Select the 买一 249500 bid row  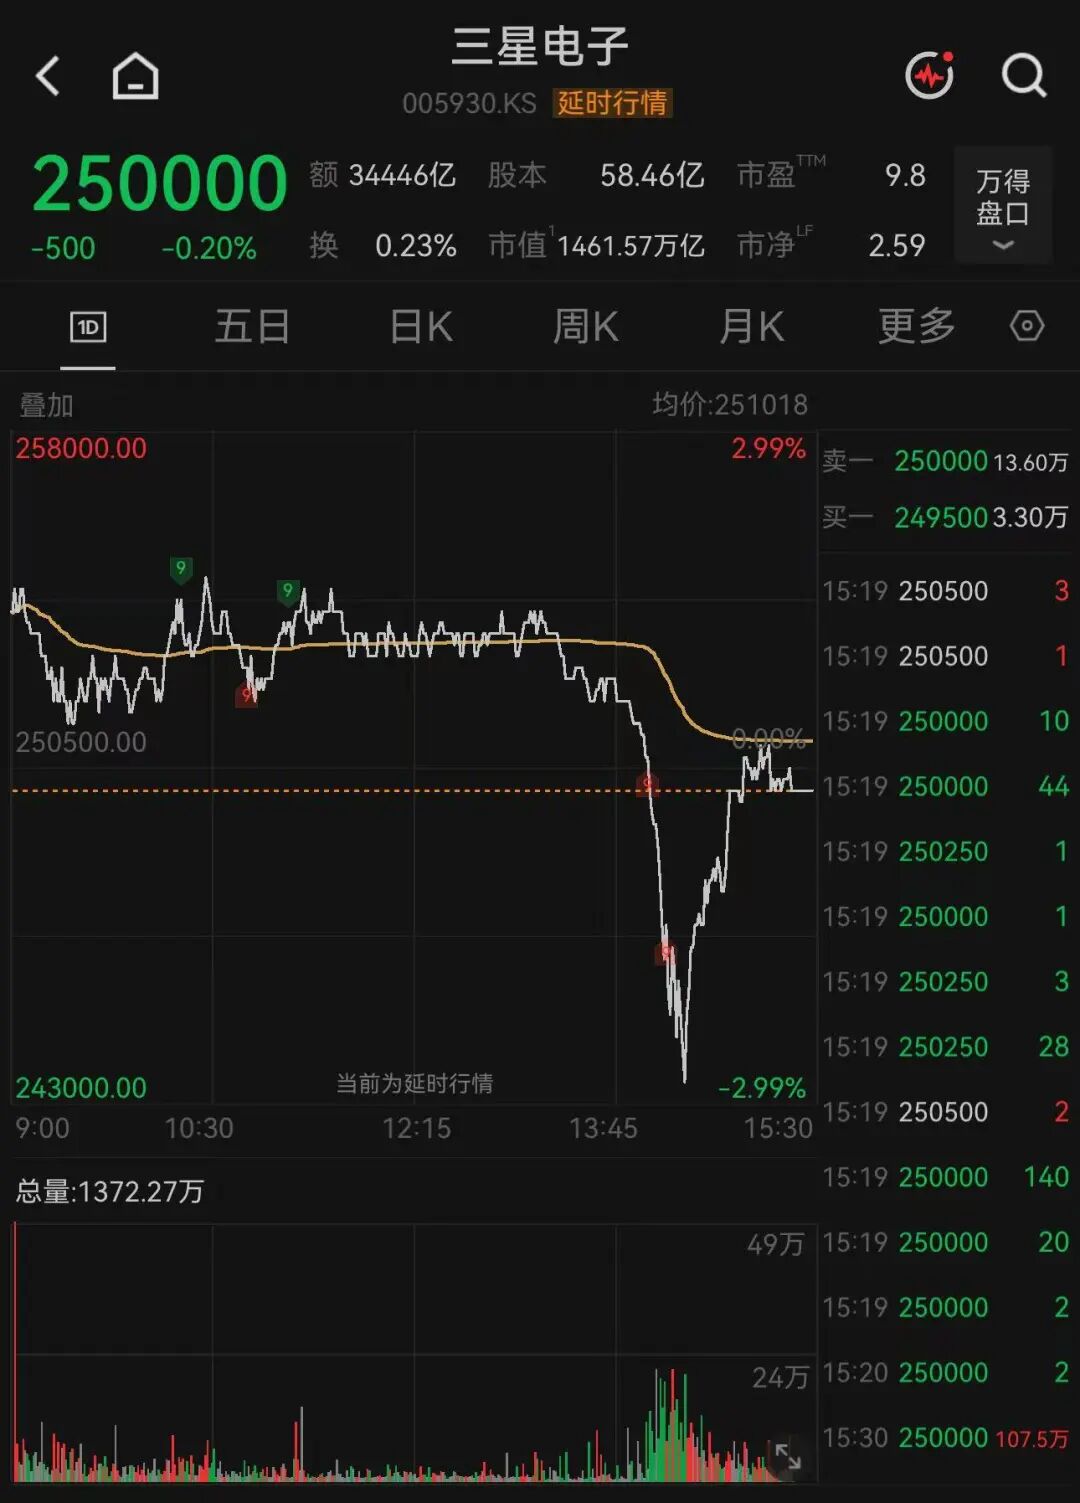pyautogui.click(x=945, y=517)
